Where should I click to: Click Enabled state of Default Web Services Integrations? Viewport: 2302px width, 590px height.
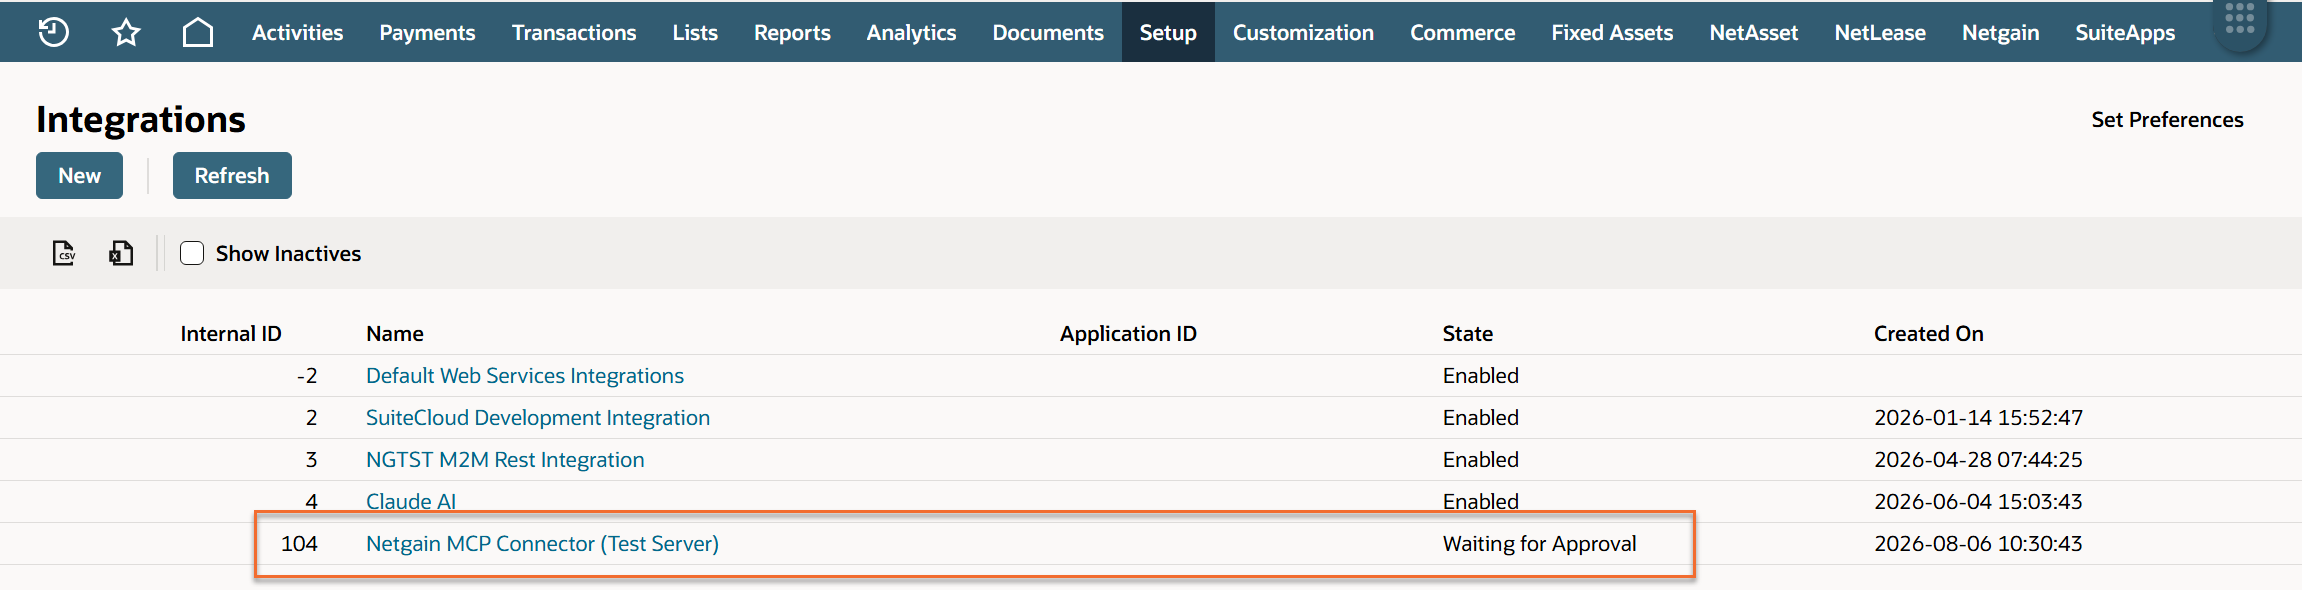tap(1480, 375)
